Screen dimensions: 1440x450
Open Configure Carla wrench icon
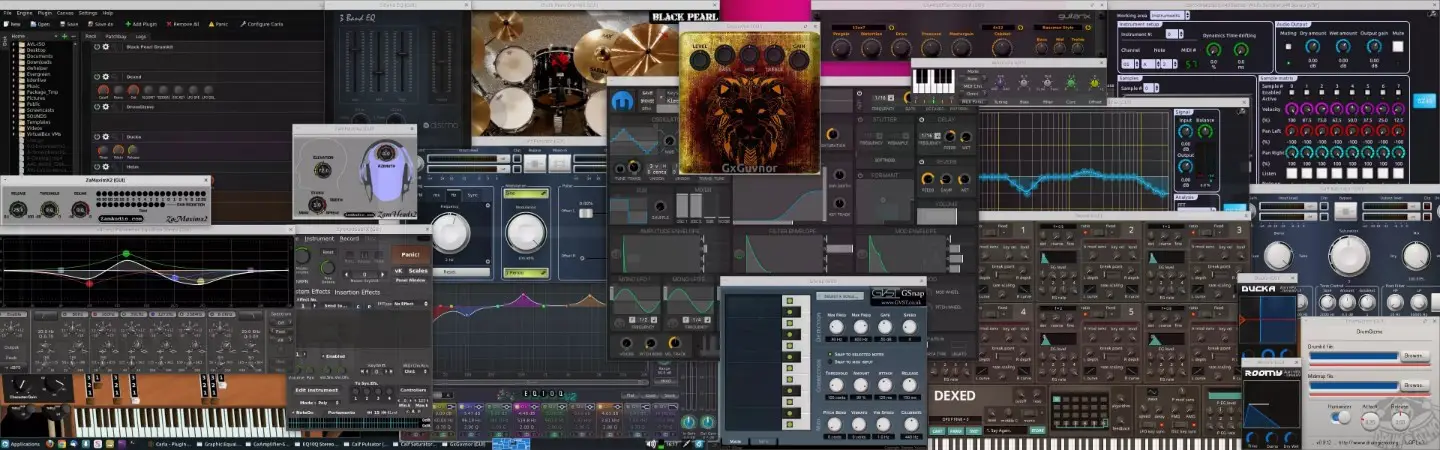tap(241, 23)
